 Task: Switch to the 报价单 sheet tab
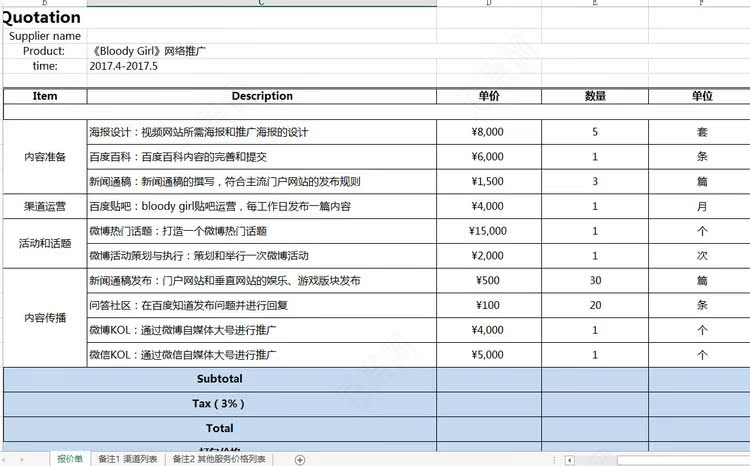point(70,459)
